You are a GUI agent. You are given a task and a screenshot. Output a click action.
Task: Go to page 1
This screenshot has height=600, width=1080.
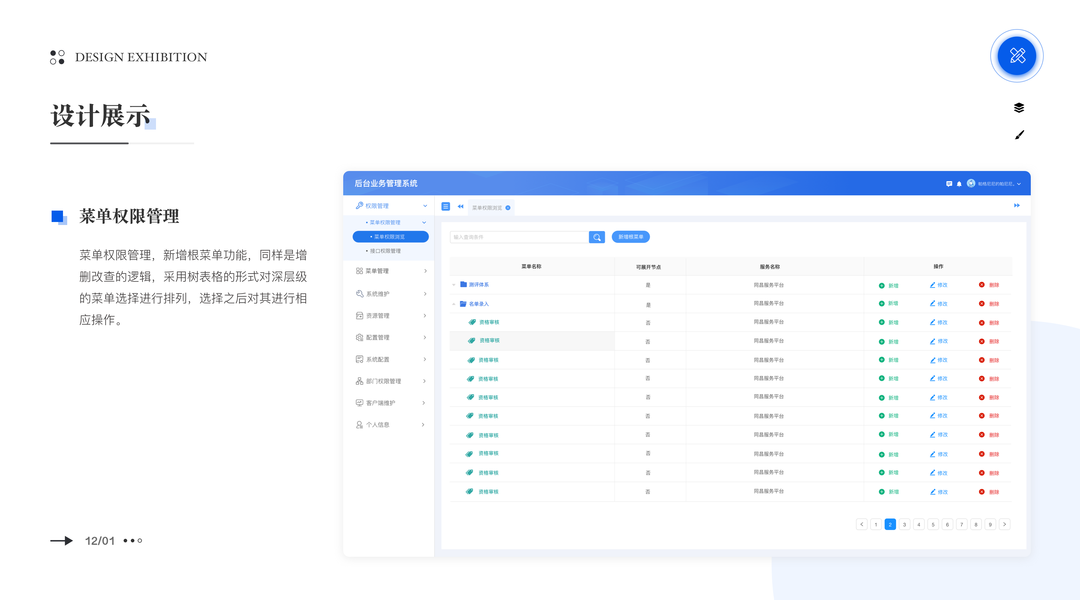click(876, 525)
